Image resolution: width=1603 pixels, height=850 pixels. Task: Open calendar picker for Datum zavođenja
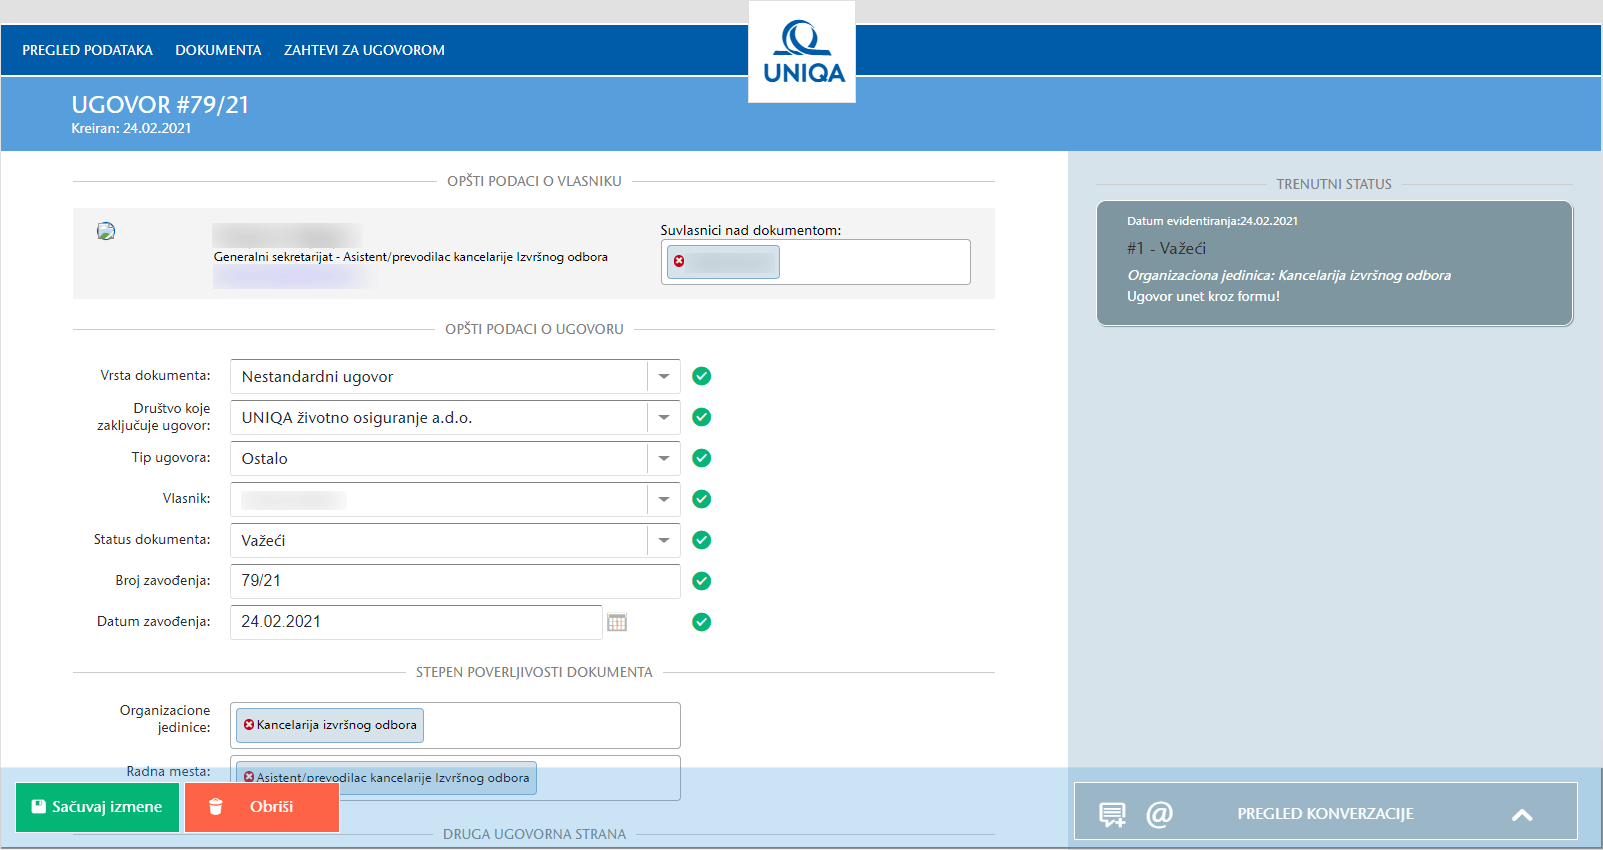(617, 622)
